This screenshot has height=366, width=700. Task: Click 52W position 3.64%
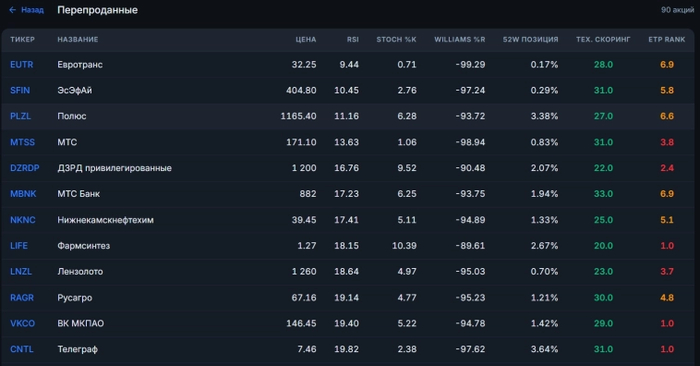click(x=545, y=349)
